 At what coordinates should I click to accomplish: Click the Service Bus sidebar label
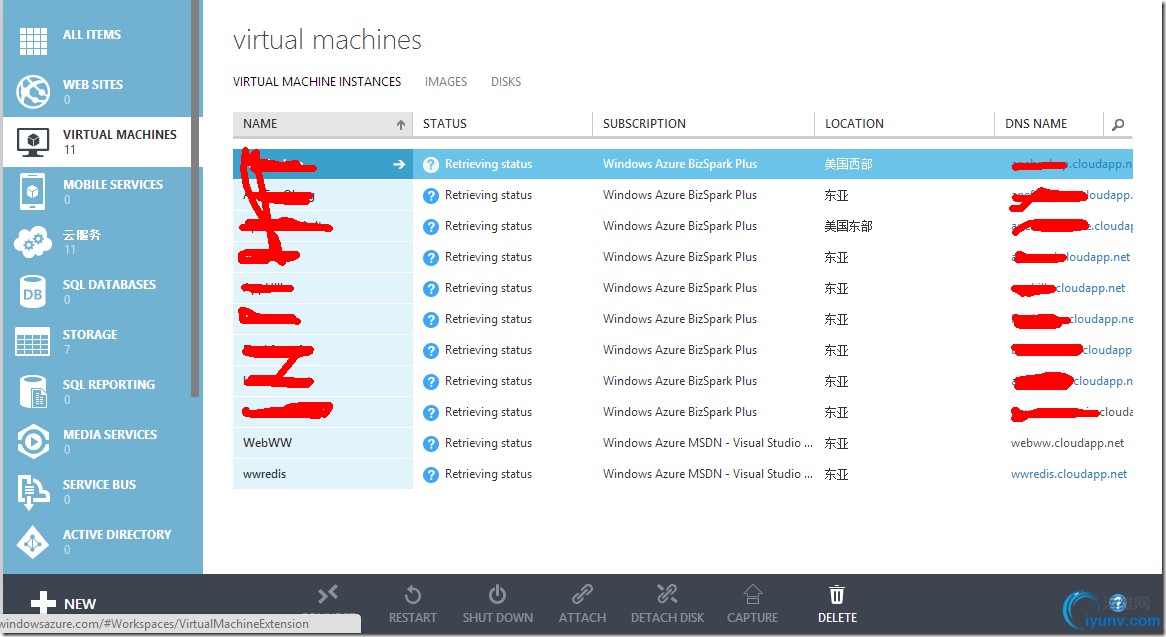coord(100,485)
